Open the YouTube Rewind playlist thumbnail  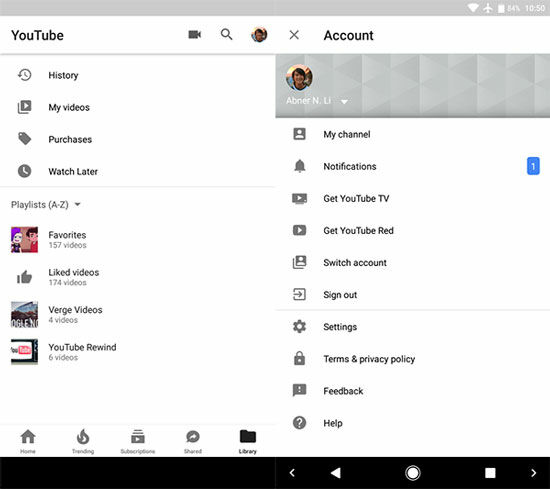pos(25,352)
